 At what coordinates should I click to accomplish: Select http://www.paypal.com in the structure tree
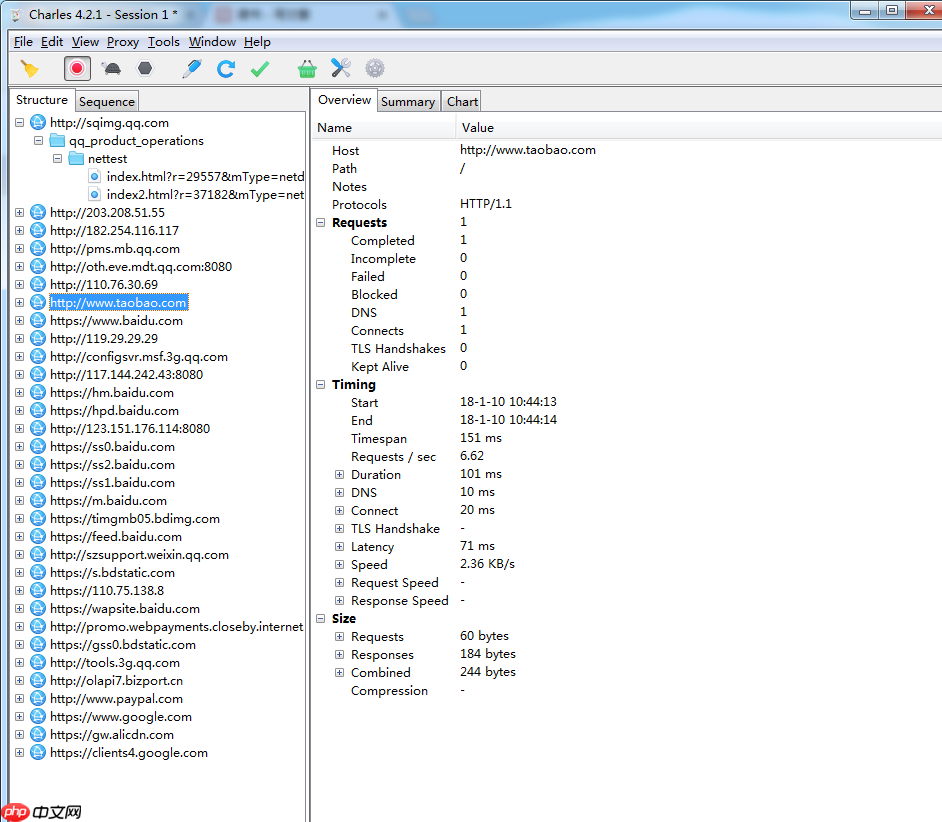[x=116, y=699]
